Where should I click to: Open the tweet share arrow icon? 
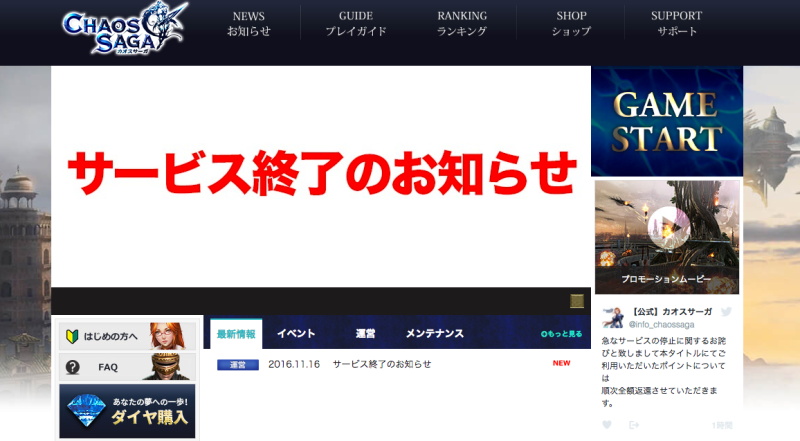click(634, 425)
